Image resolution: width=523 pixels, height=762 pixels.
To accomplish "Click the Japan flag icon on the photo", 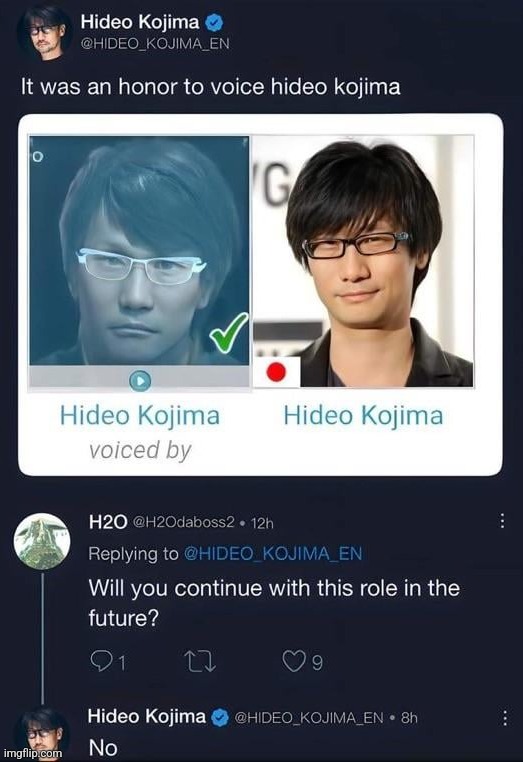I will [x=277, y=372].
